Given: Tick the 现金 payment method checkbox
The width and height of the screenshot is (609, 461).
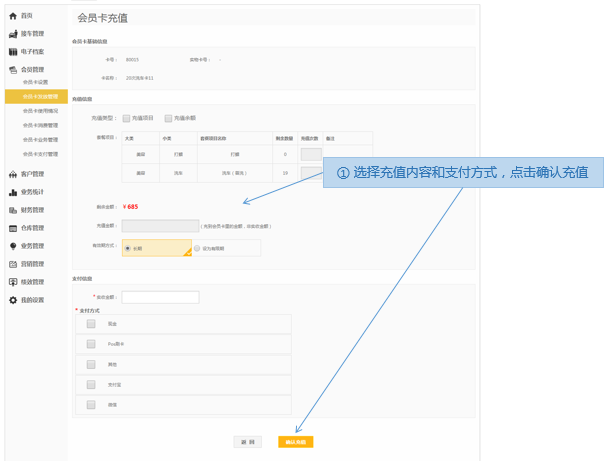Looking at the screenshot, I should [x=91, y=324].
